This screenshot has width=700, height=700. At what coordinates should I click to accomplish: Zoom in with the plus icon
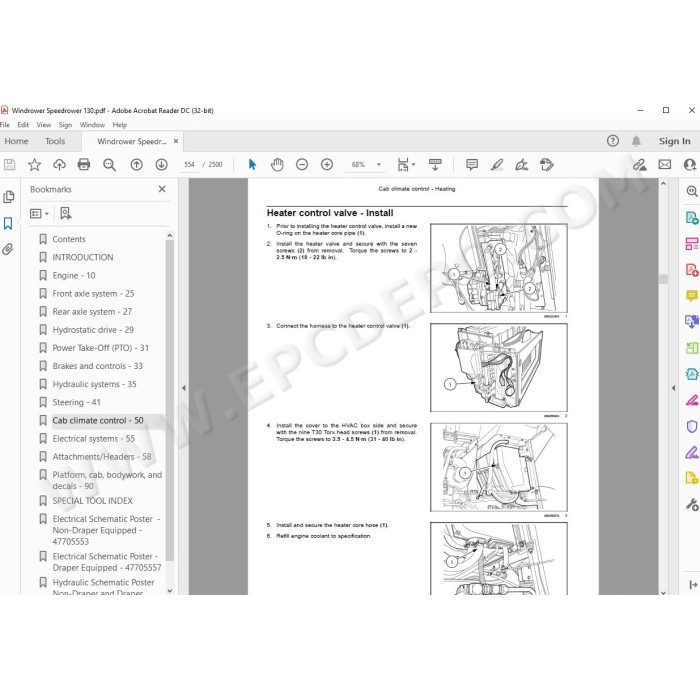[x=327, y=165]
